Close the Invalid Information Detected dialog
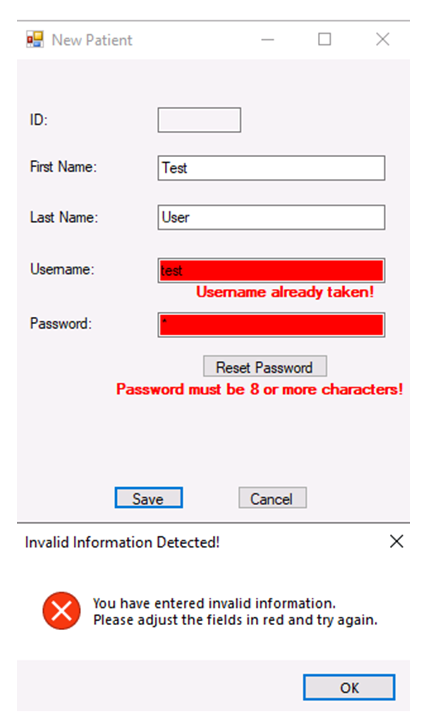The width and height of the screenshot is (426, 727). point(396,541)
